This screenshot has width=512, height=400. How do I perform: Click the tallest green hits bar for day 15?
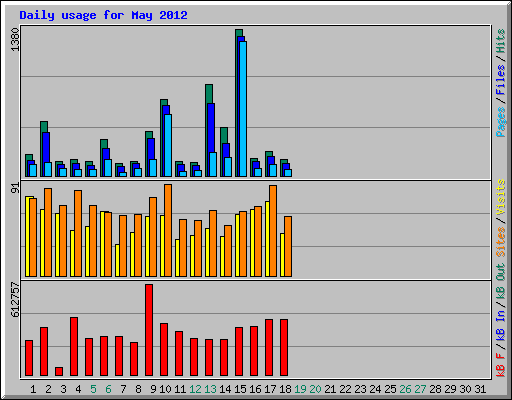click(x=237, y=103)
